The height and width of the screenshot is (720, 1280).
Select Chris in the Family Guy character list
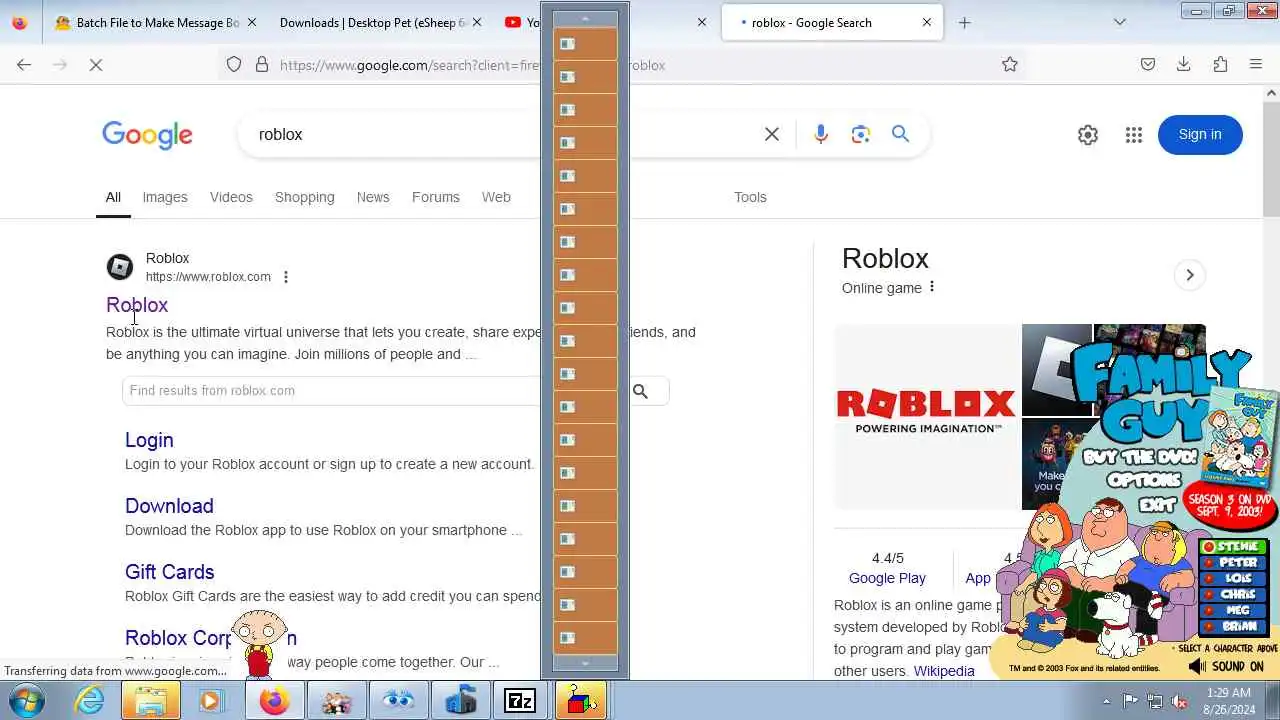[x=1234, y=595]
